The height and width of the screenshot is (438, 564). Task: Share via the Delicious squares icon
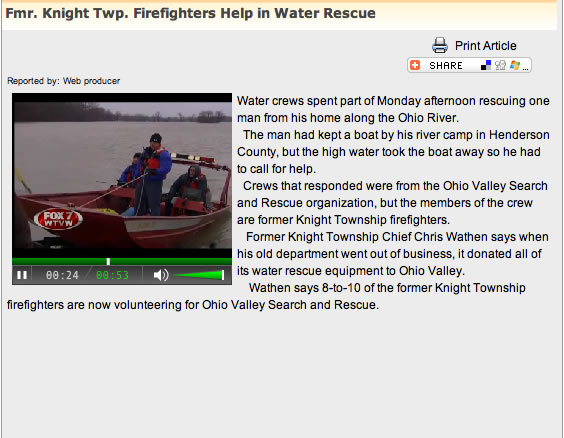coord(486,65)
